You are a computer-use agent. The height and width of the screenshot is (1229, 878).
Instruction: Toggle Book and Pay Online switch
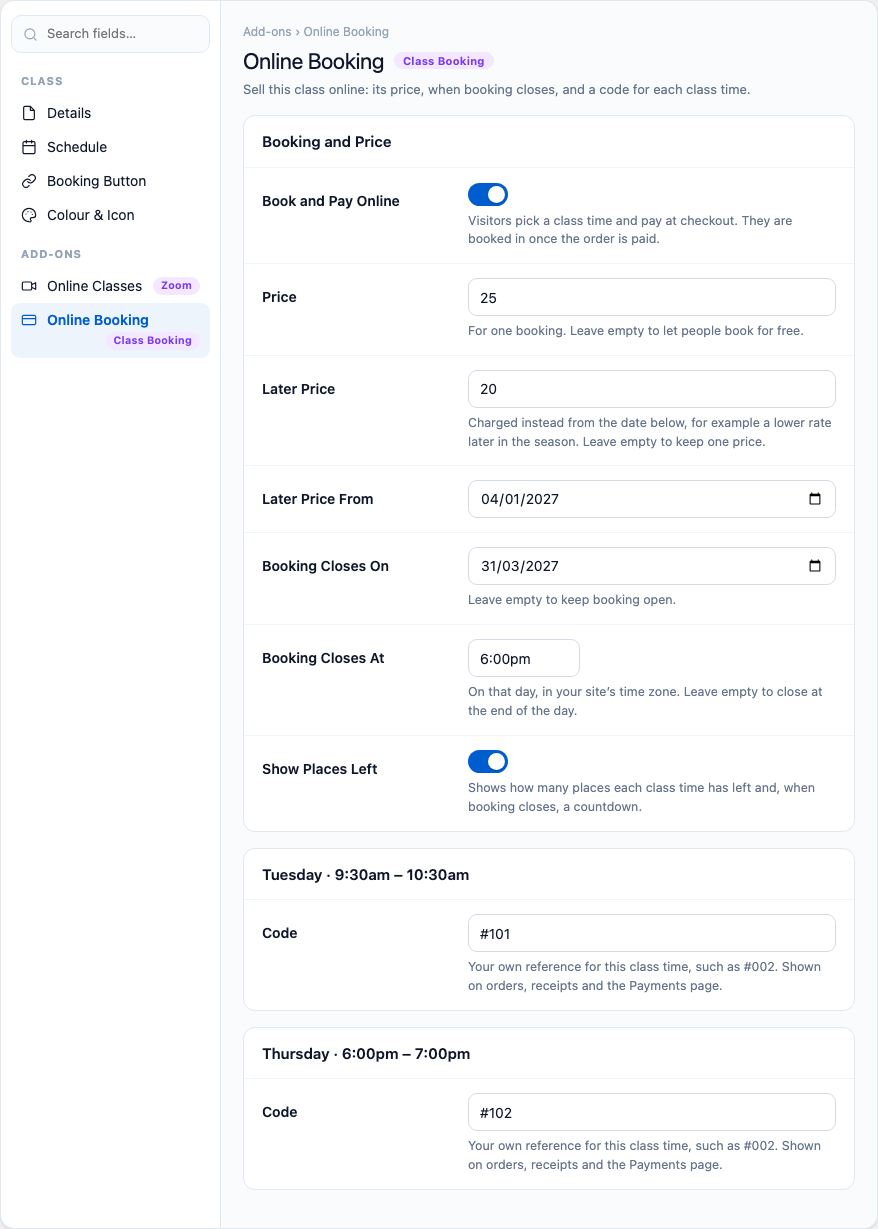(x=488, y=194)
